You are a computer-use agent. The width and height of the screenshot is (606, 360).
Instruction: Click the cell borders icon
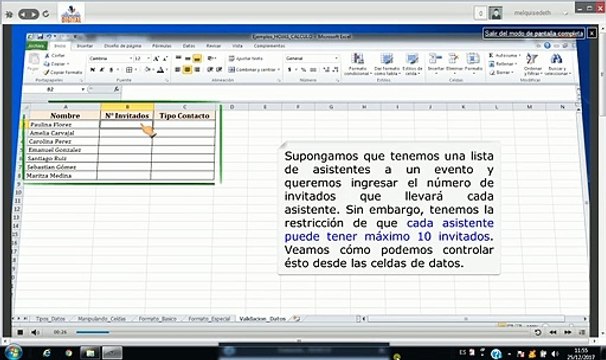pyautogui.click(x=129, y=70)
